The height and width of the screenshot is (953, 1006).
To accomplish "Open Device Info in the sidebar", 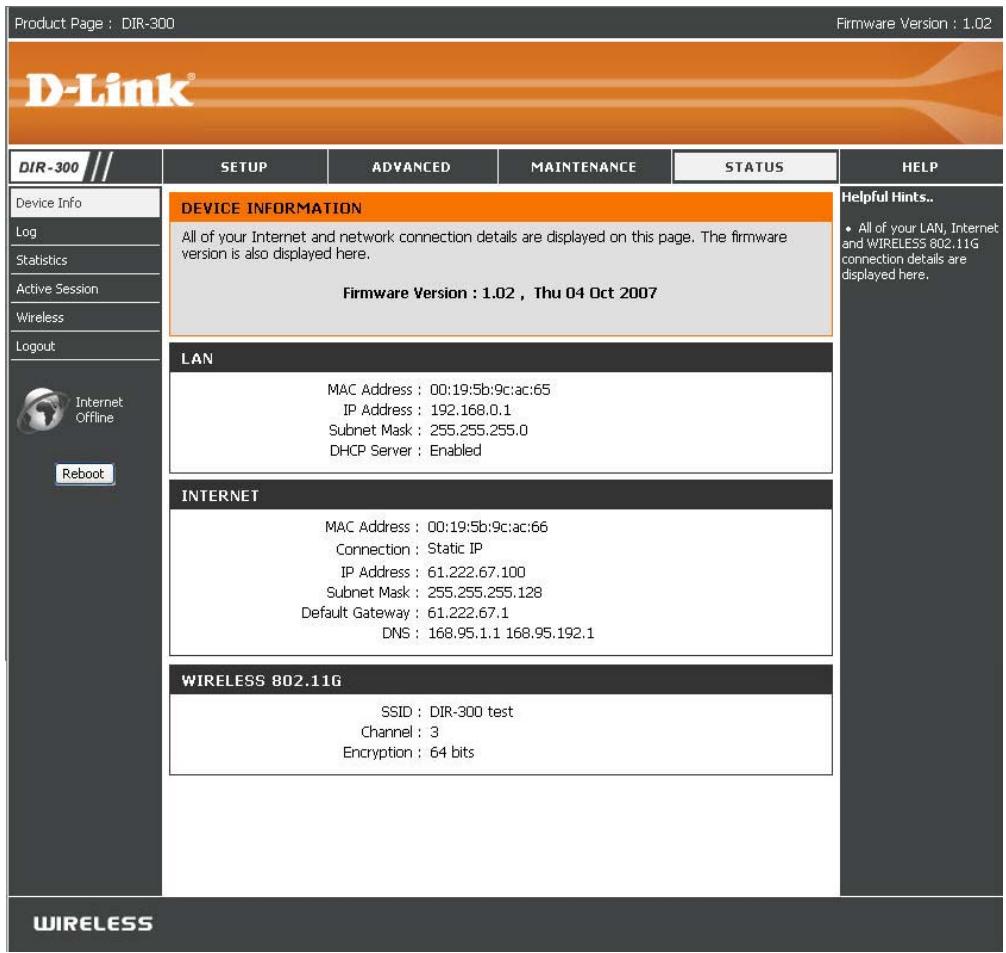I will pos(85,203).
